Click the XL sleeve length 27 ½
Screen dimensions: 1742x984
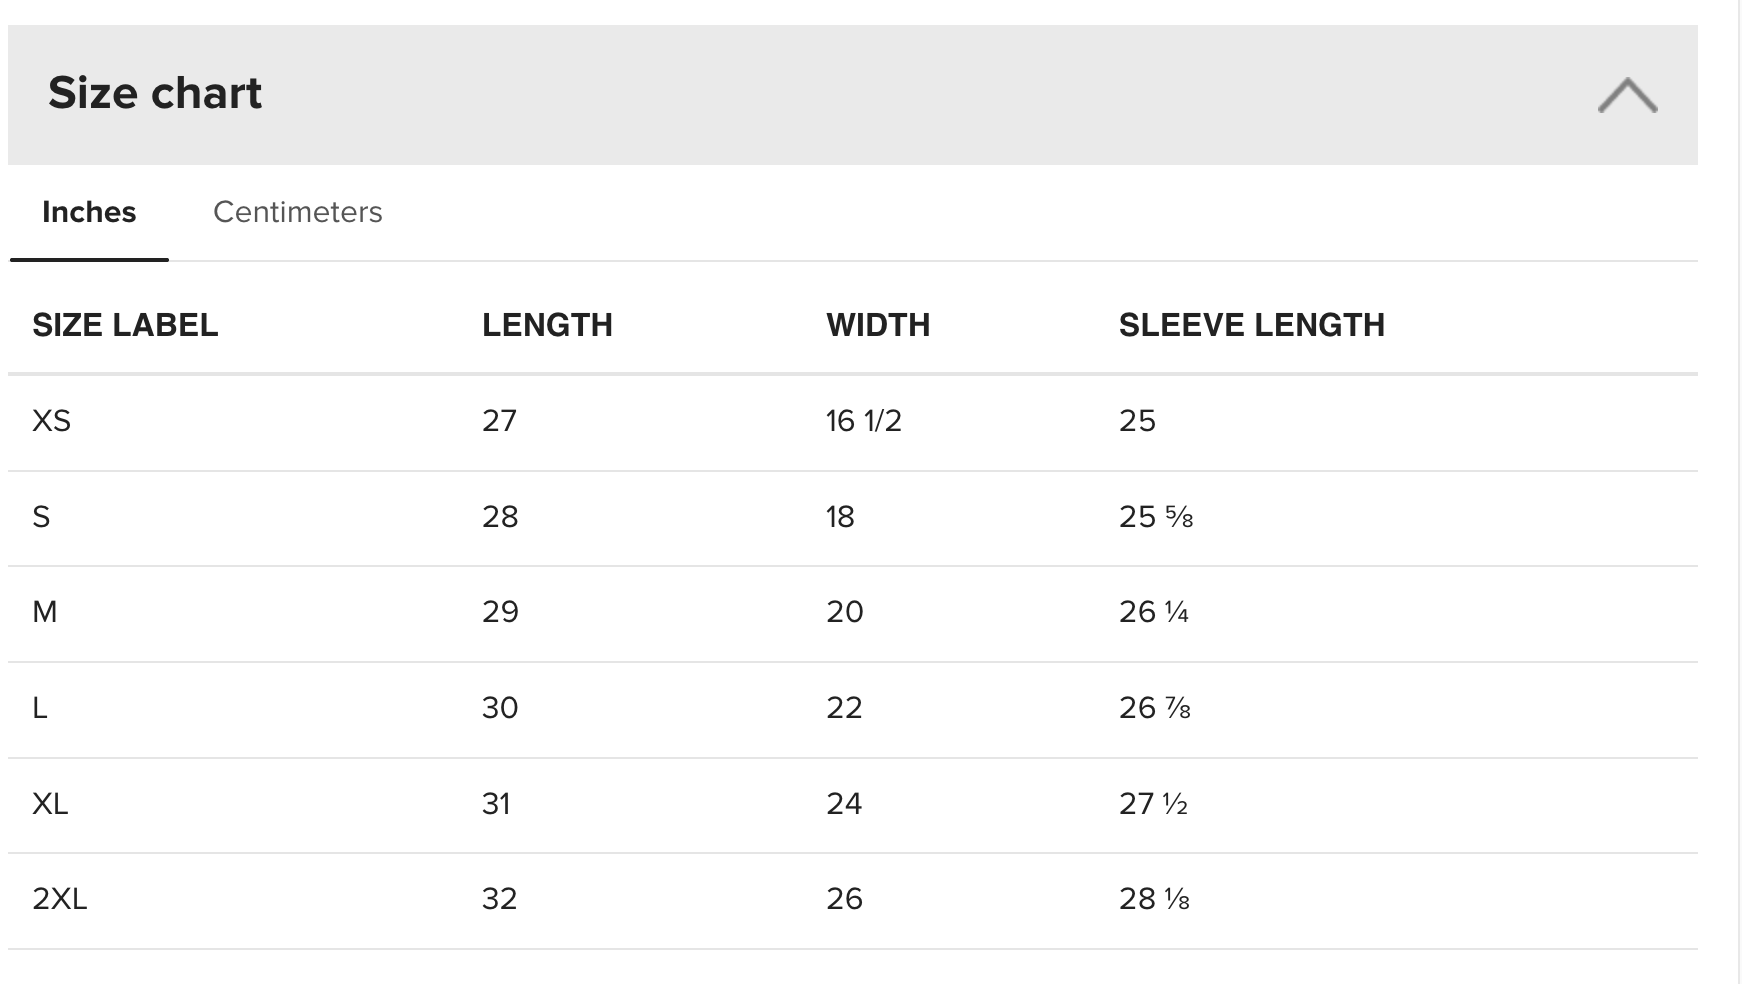click(x=1153, y=804)
